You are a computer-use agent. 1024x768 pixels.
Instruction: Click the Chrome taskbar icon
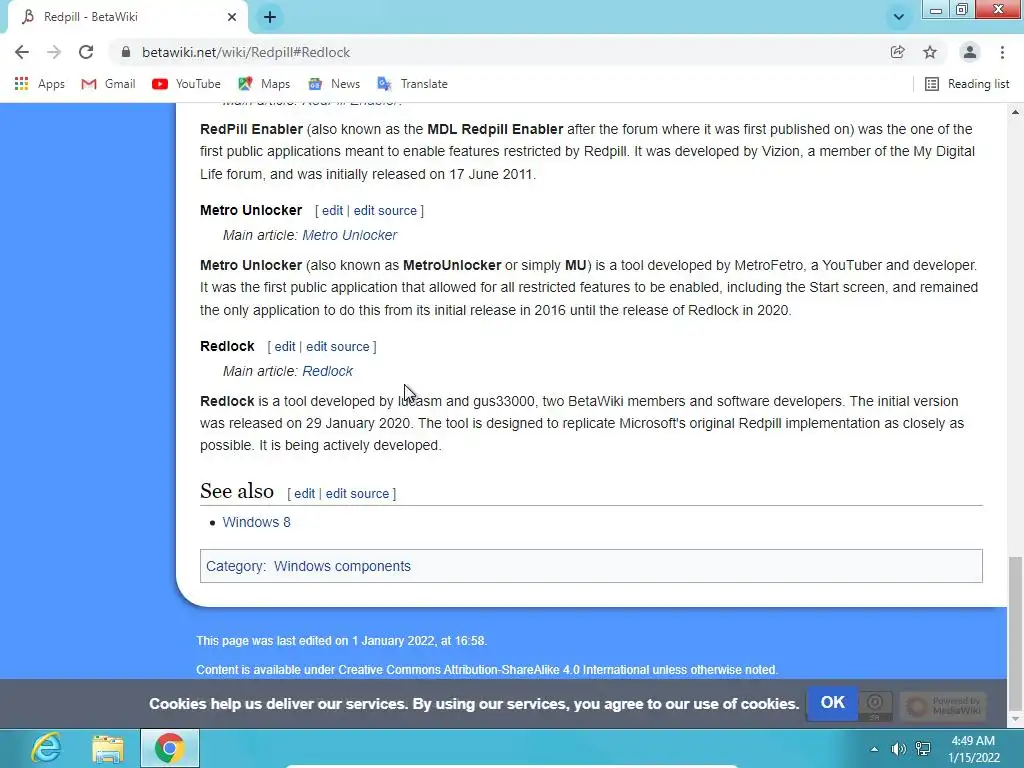point(170,748)
